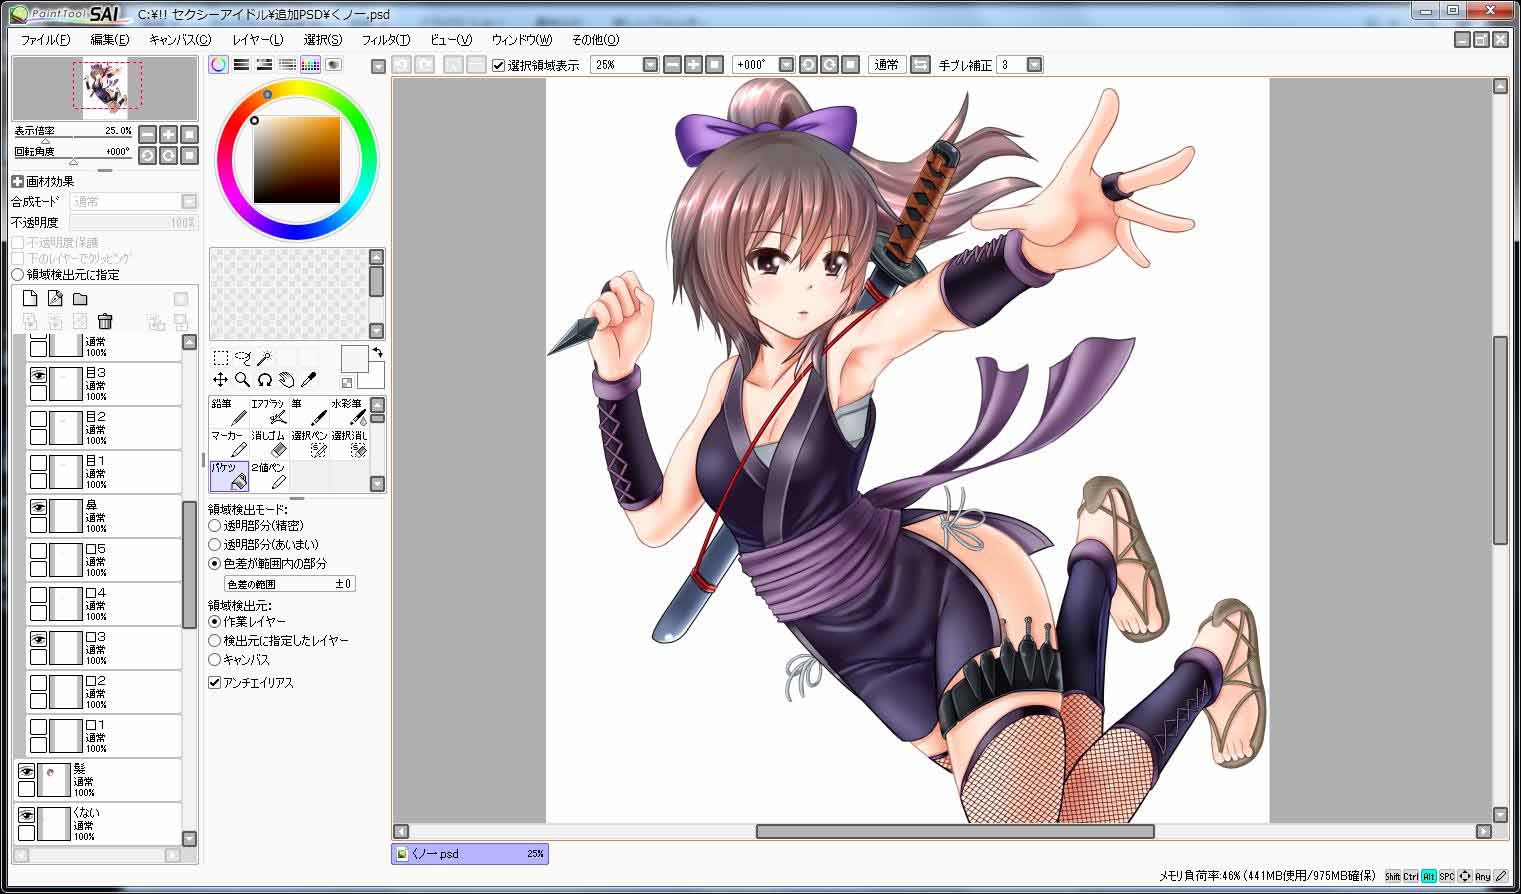Switch to the くノ一.psd document tab
This screenshot has height=894, width=1521.
[x=470, y=854]
